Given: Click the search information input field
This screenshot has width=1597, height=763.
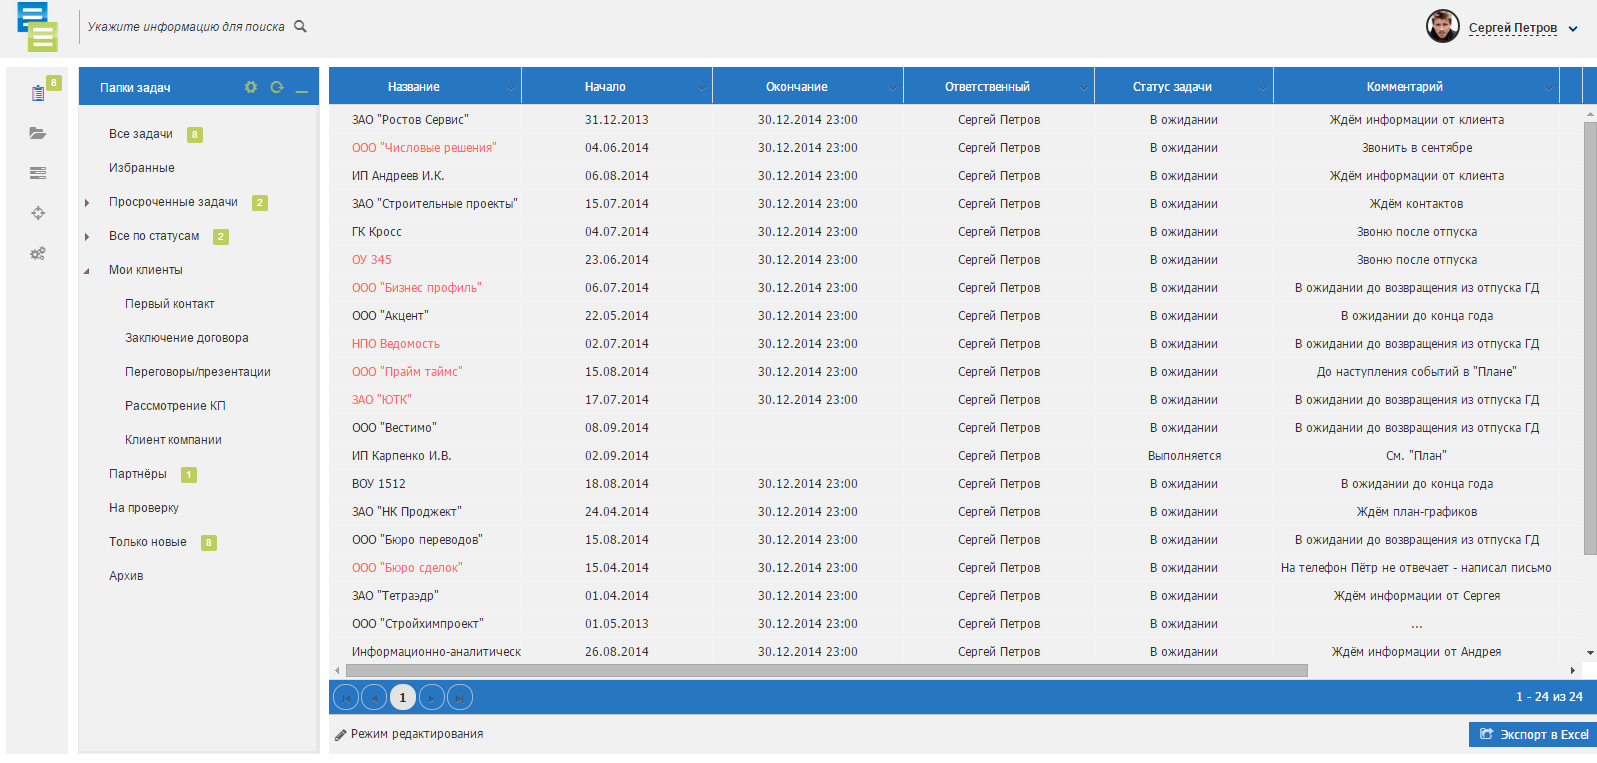Looking at the screenshot, I should pyautogui.click(x=186, y=27).
